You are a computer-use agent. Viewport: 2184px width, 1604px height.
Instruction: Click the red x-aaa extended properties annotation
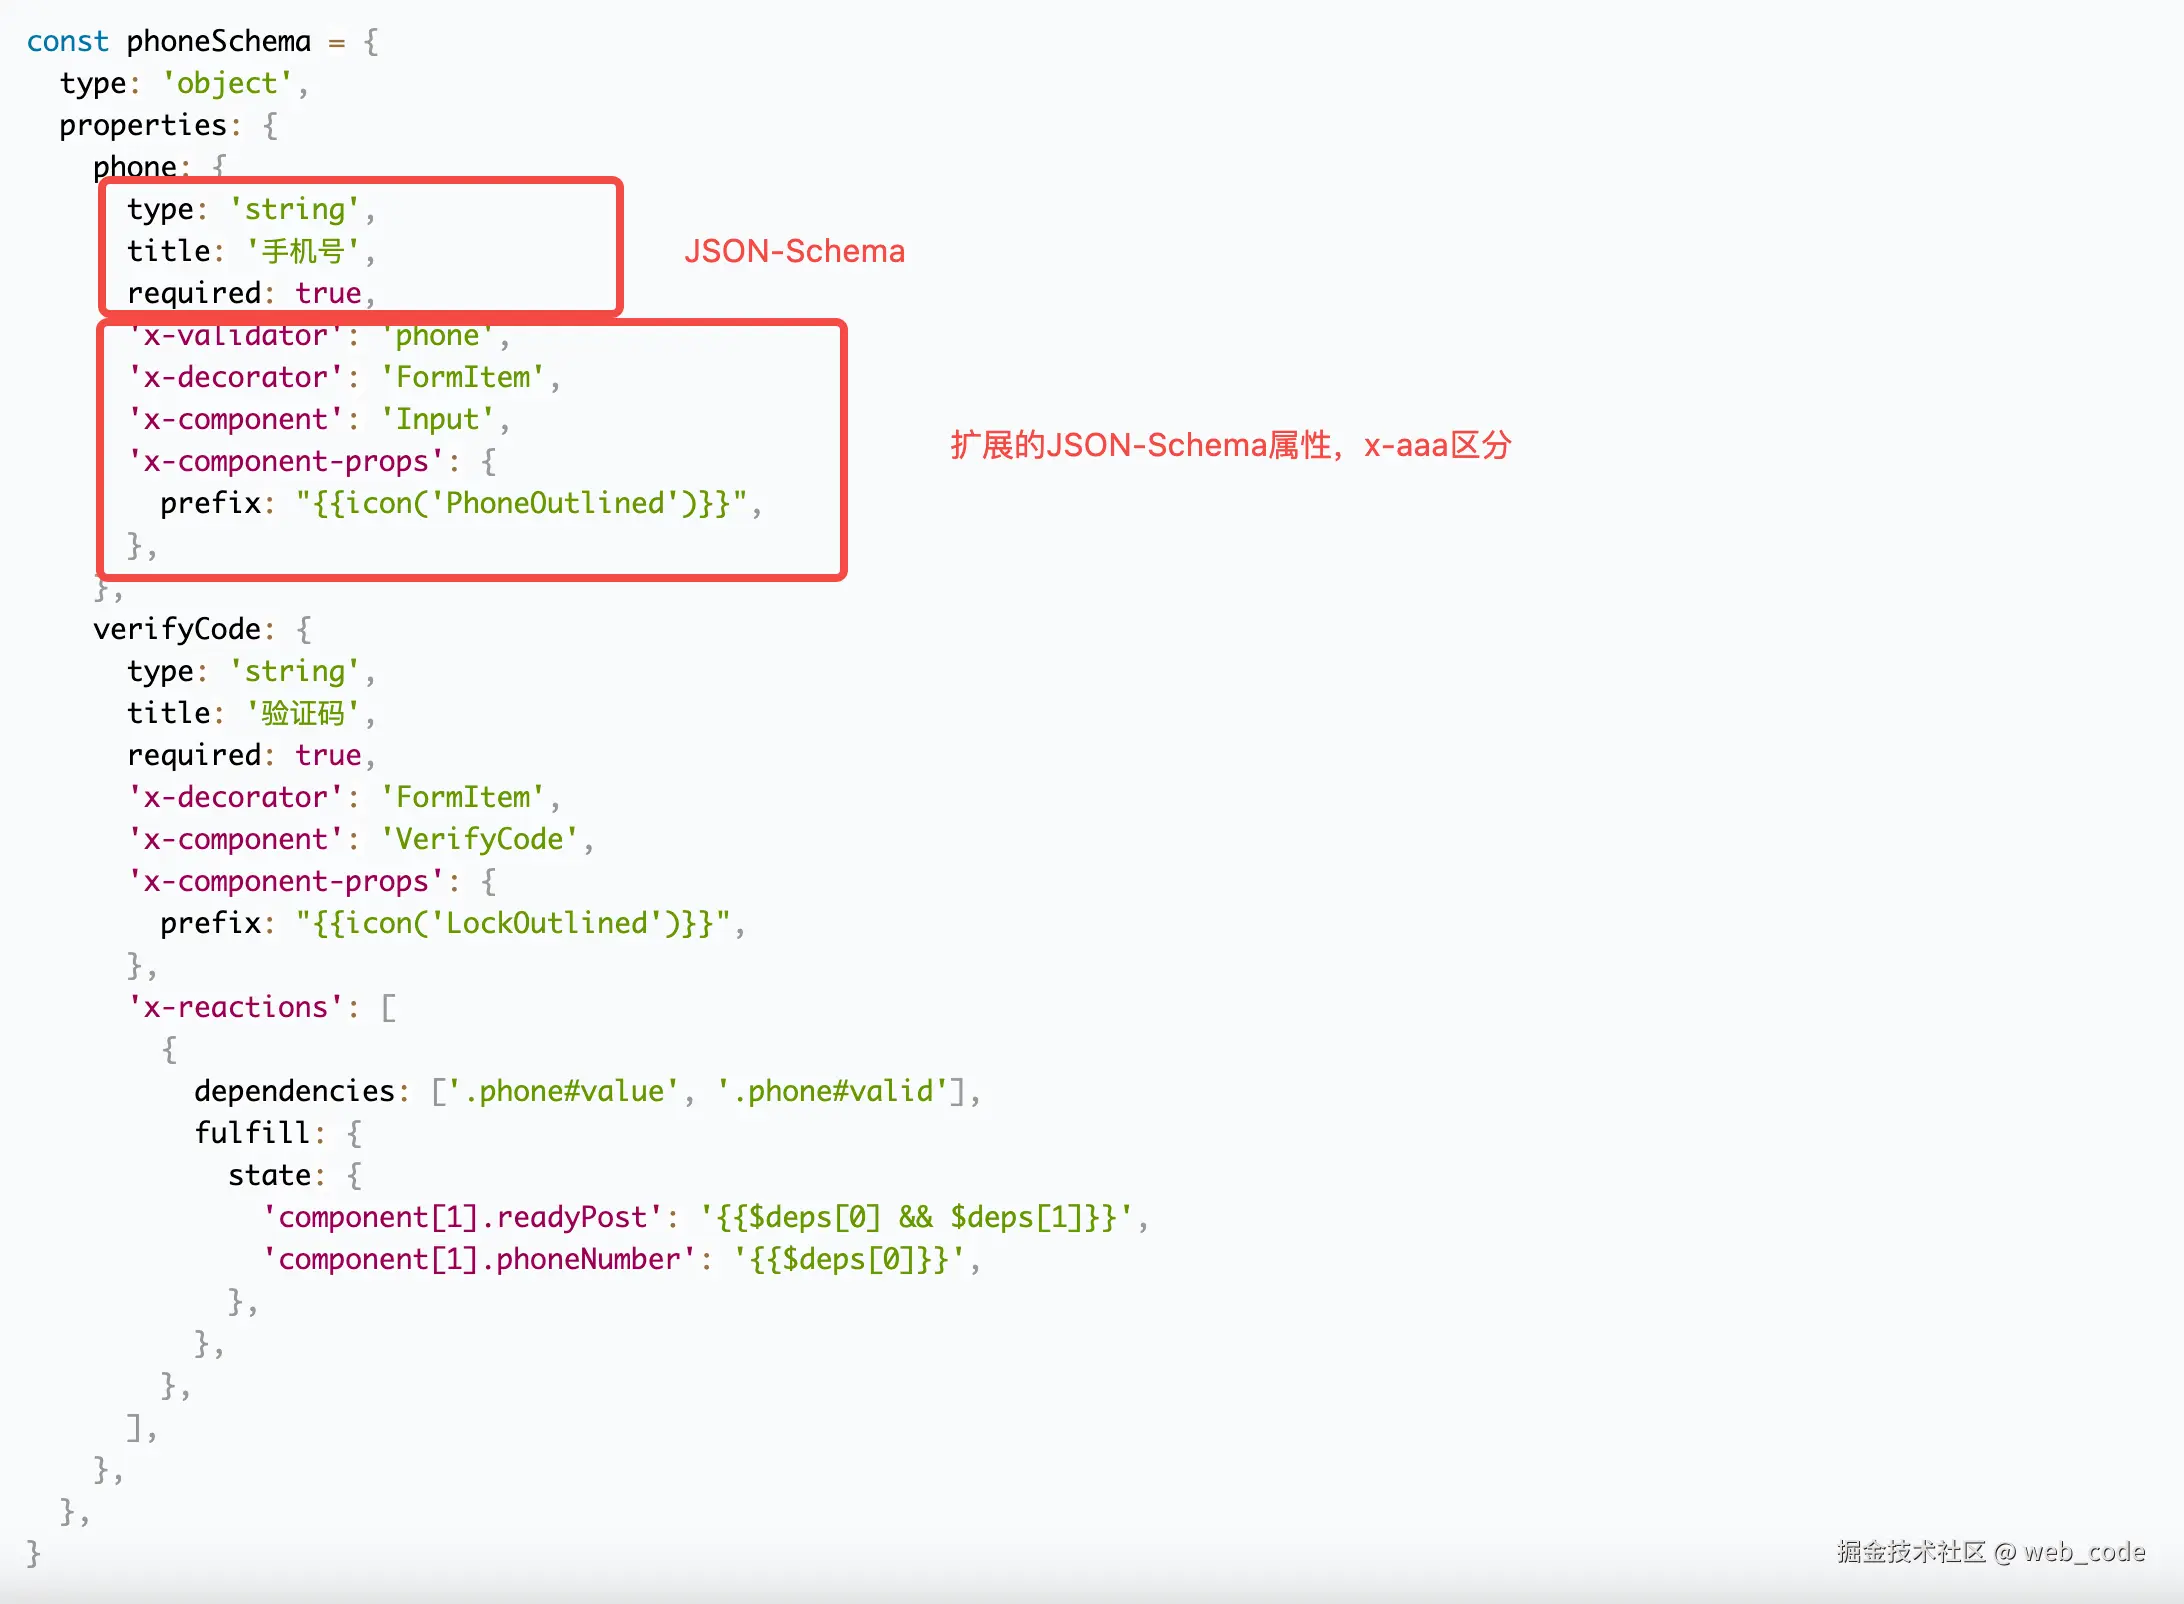pyautogui.click(x=1230, y=445)
